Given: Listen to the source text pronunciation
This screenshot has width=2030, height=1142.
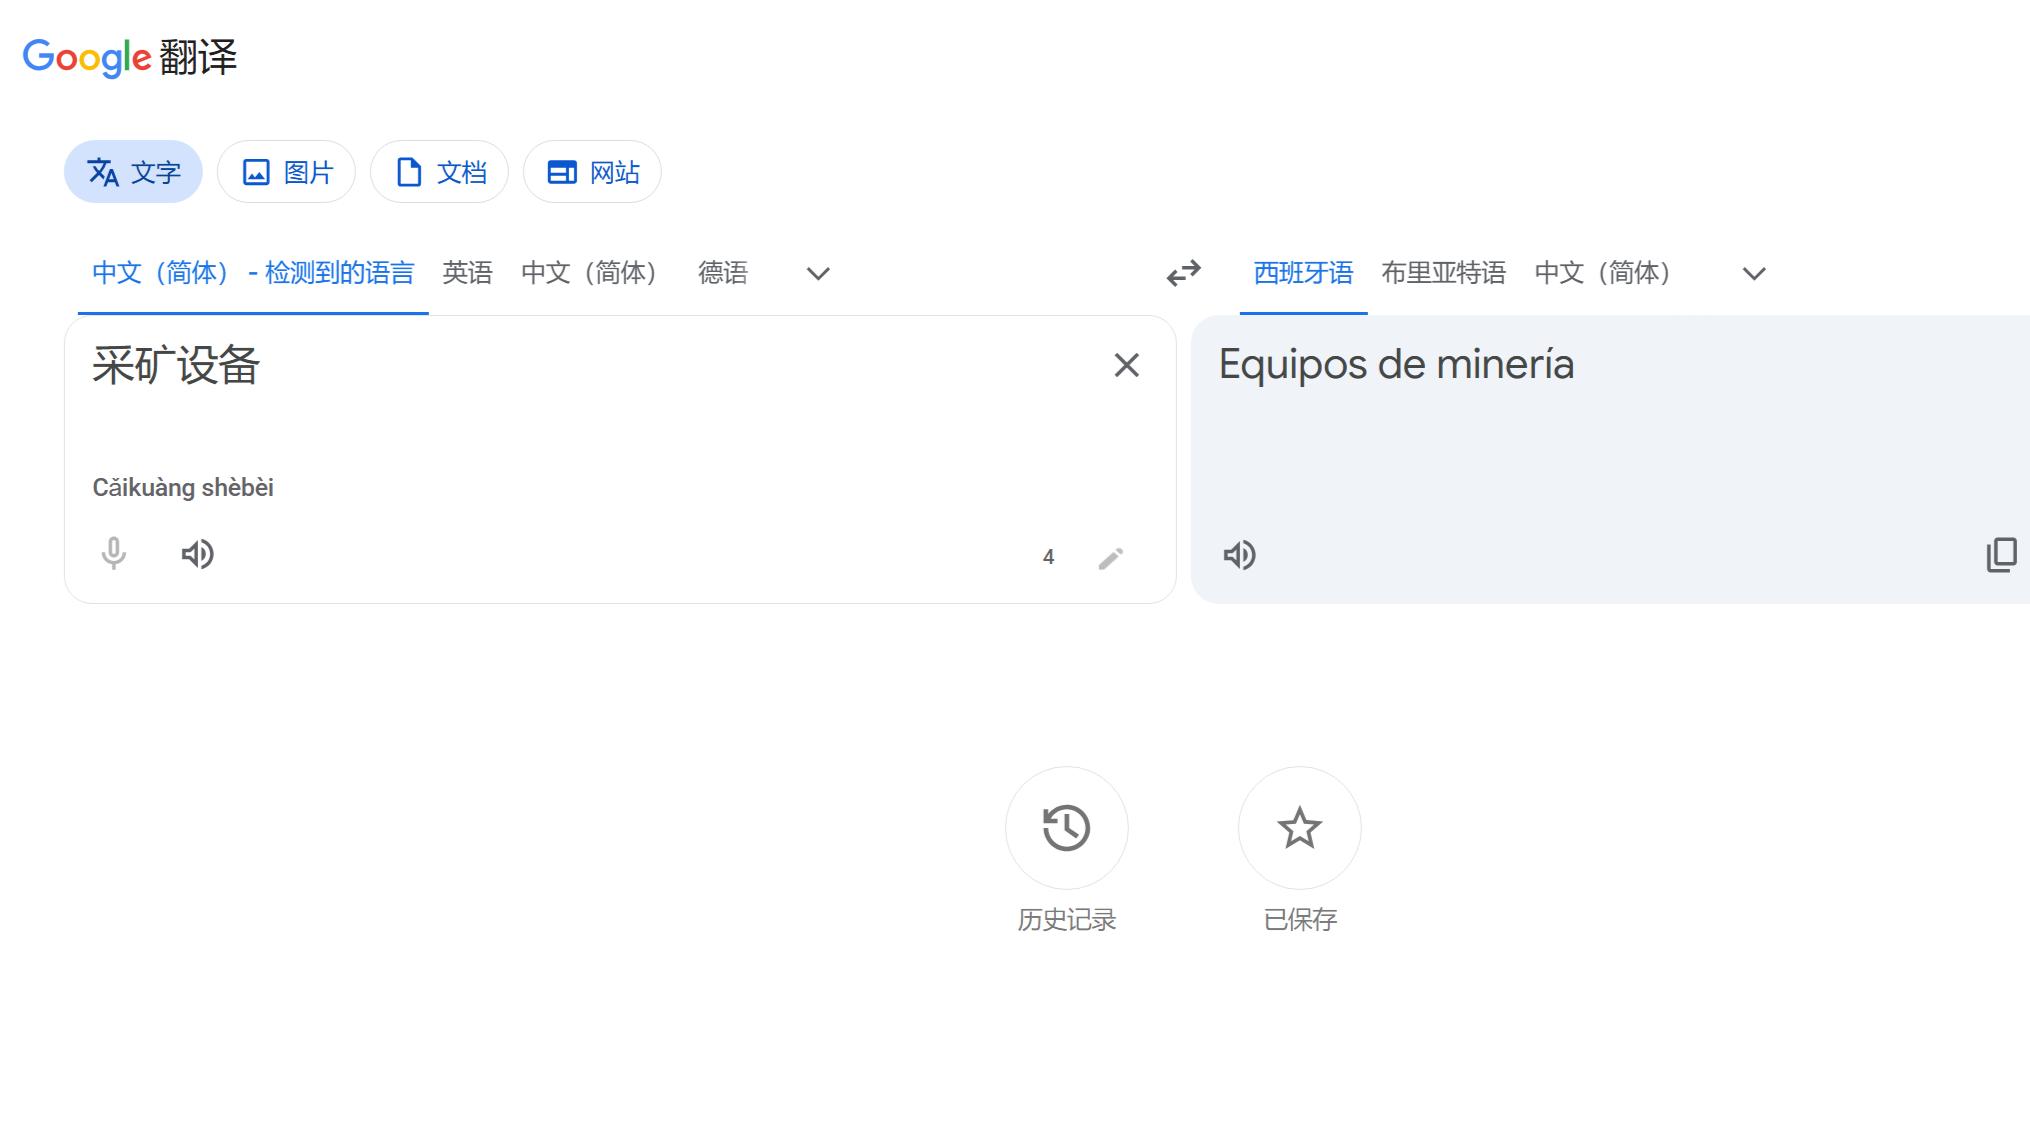Looking at the screenshot, I should coord(198,554).
